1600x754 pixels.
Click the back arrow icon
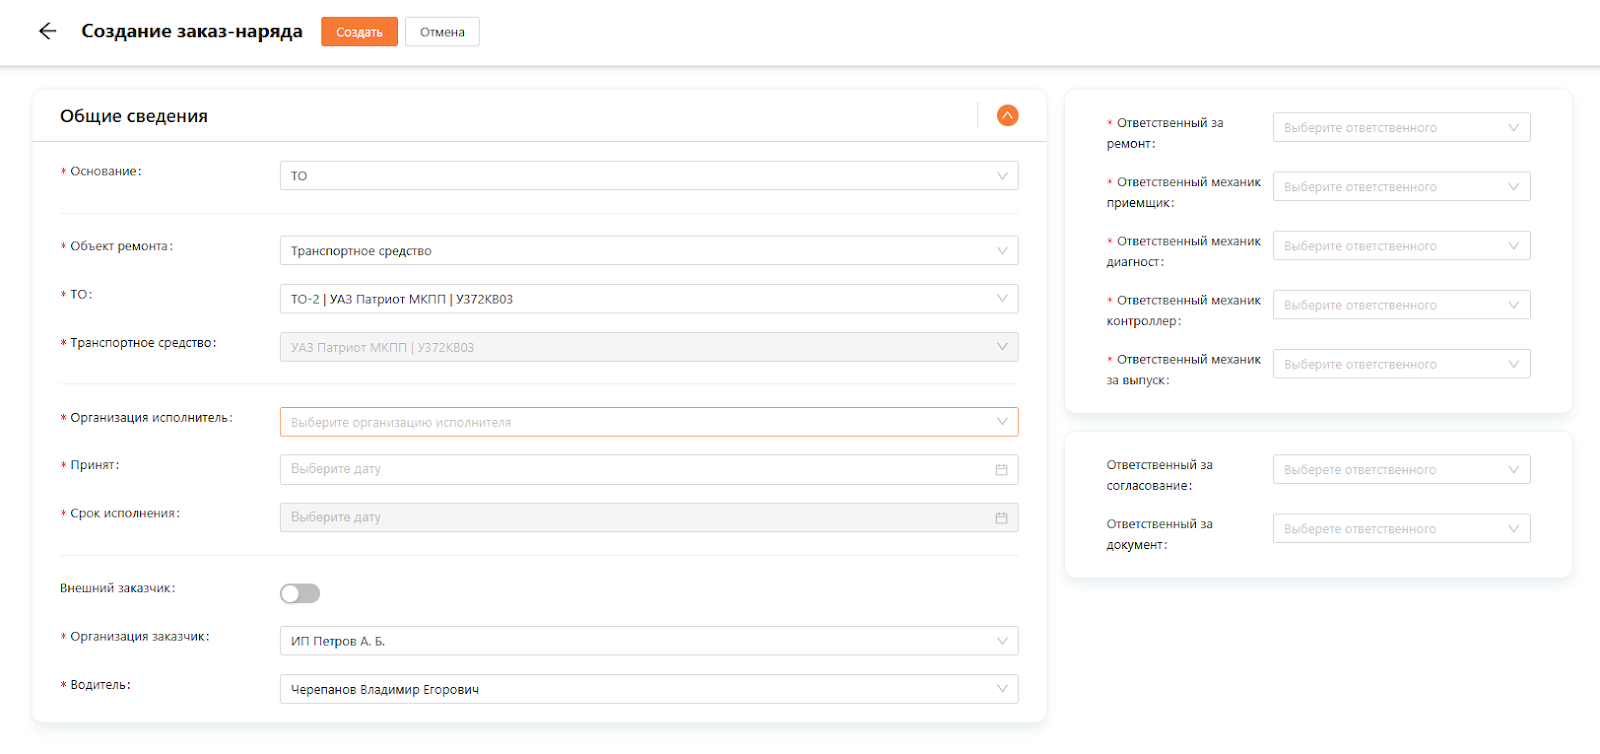click(47, 31)
